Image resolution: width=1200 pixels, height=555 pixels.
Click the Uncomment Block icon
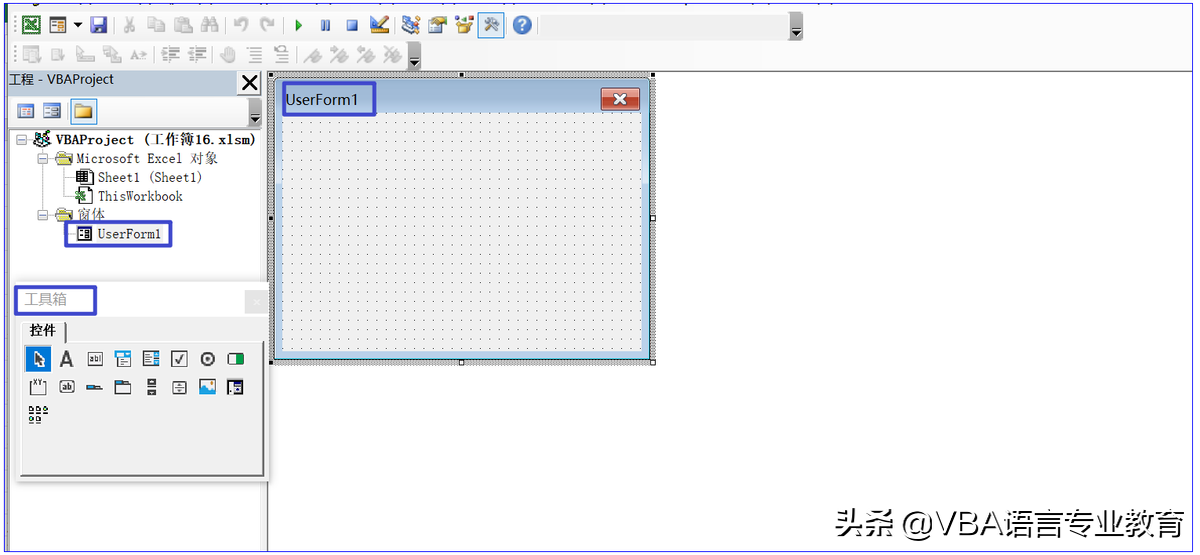(282, 55)
